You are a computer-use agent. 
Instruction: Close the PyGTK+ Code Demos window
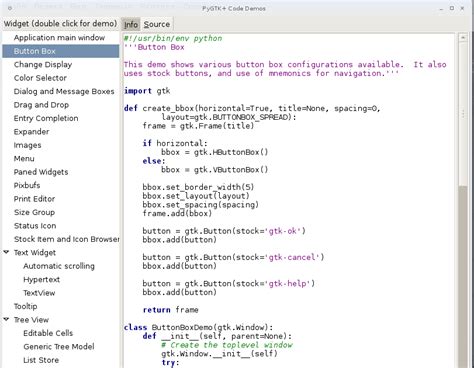[462, 8]
